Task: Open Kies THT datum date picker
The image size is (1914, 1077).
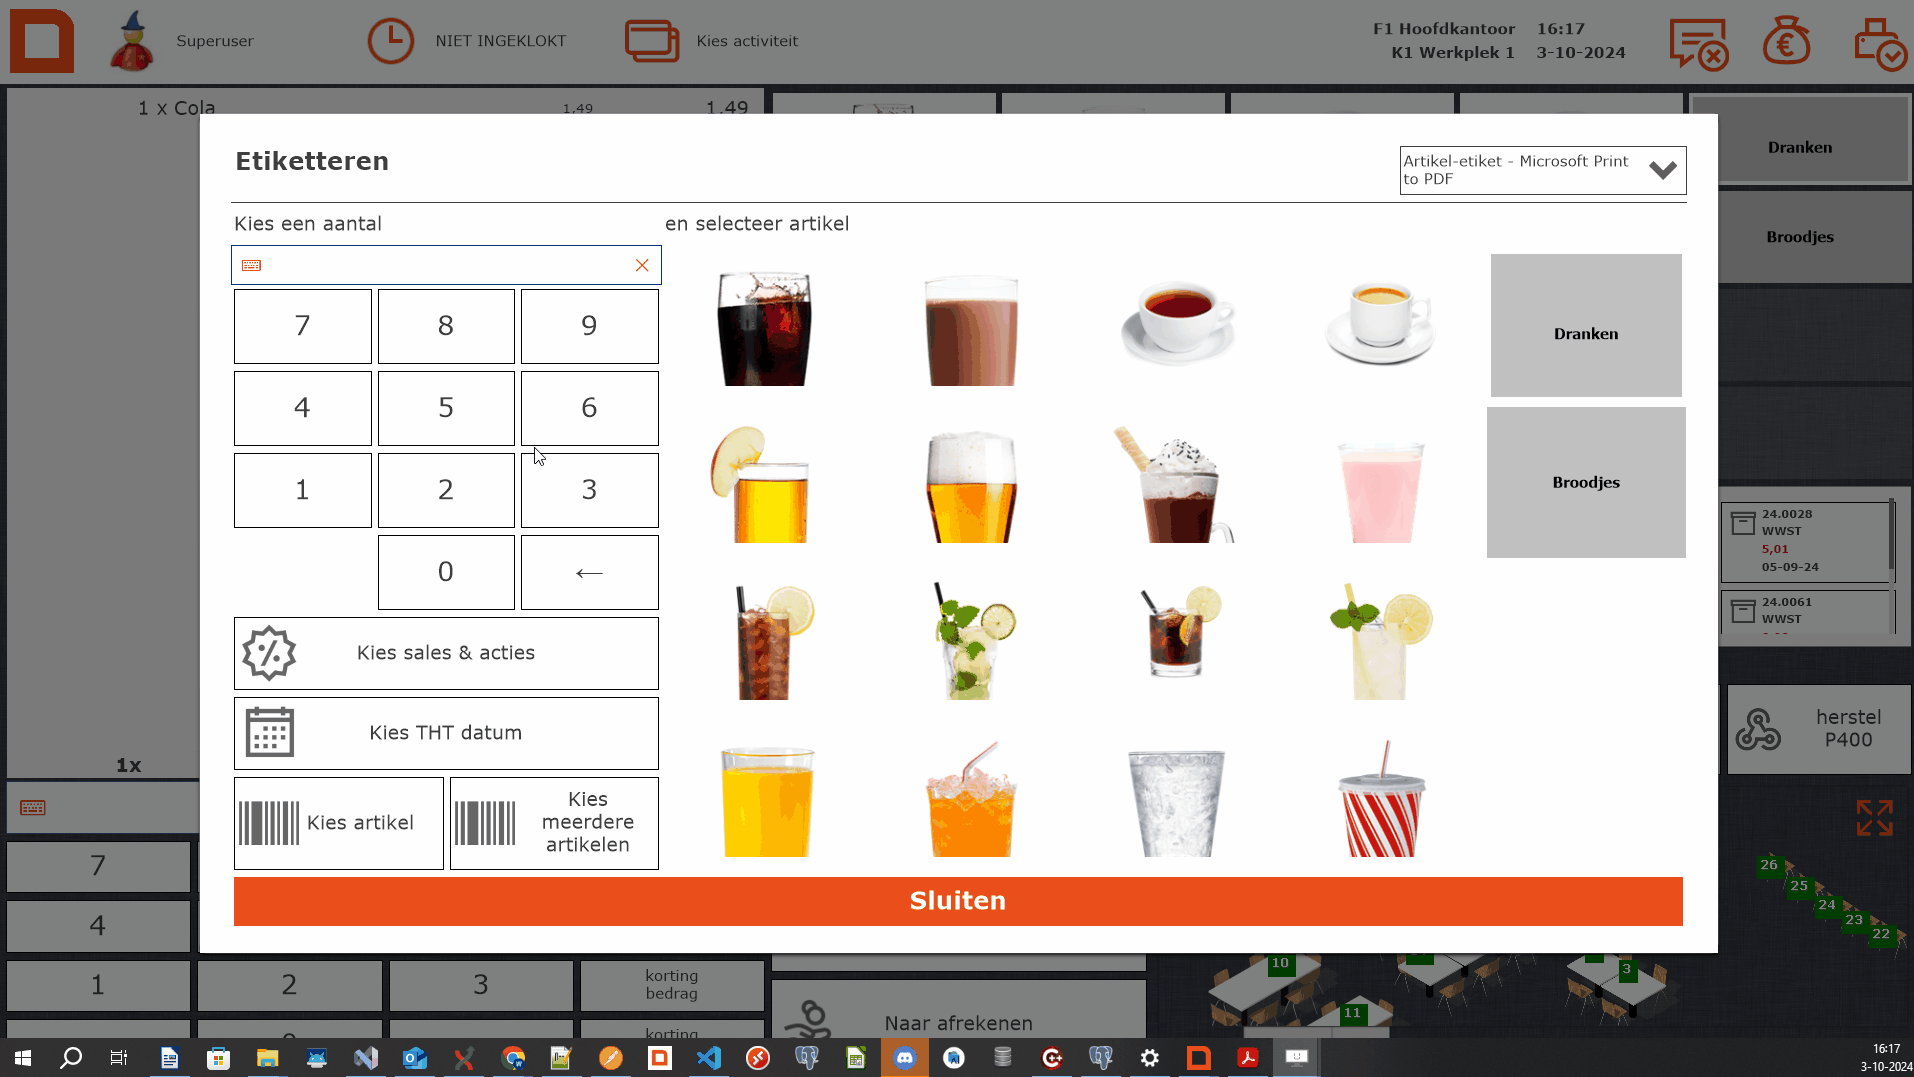Action: point(446,733)
